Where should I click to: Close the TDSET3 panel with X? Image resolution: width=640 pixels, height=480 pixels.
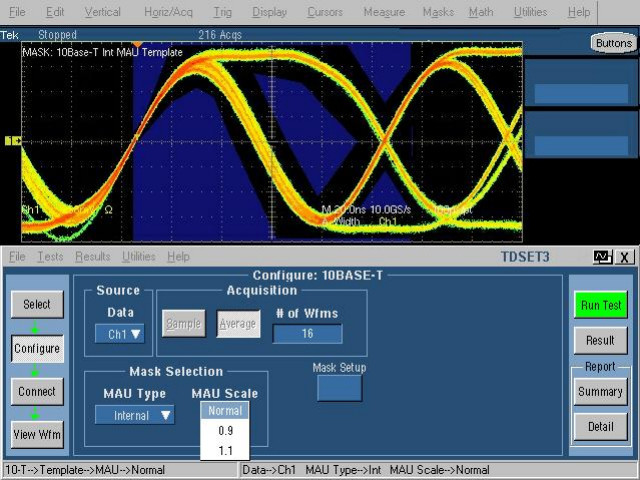626,257
